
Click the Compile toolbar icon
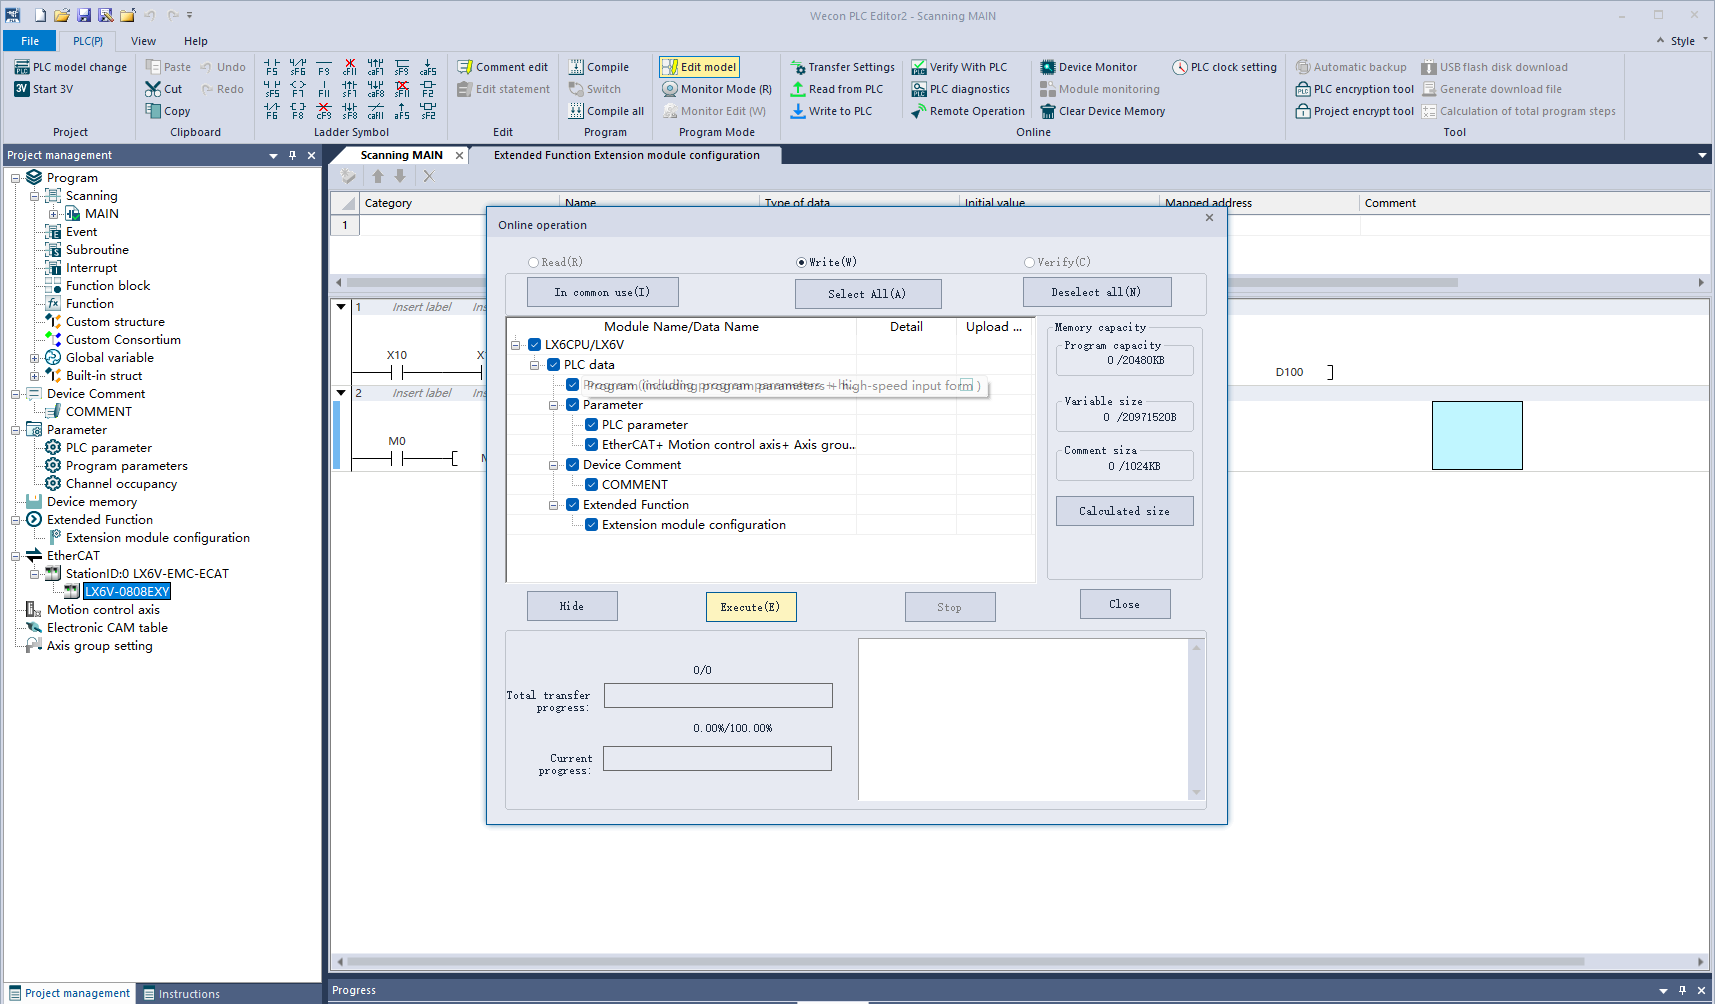point(576,67)
